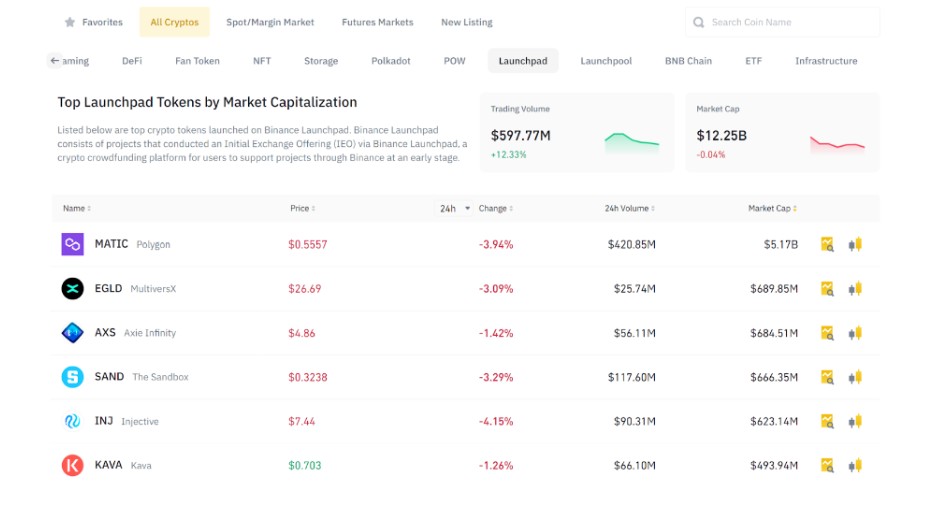Click the EGLD price $26.69
The height and width of the screenshot is (506, 933).
tap(305, 289)
